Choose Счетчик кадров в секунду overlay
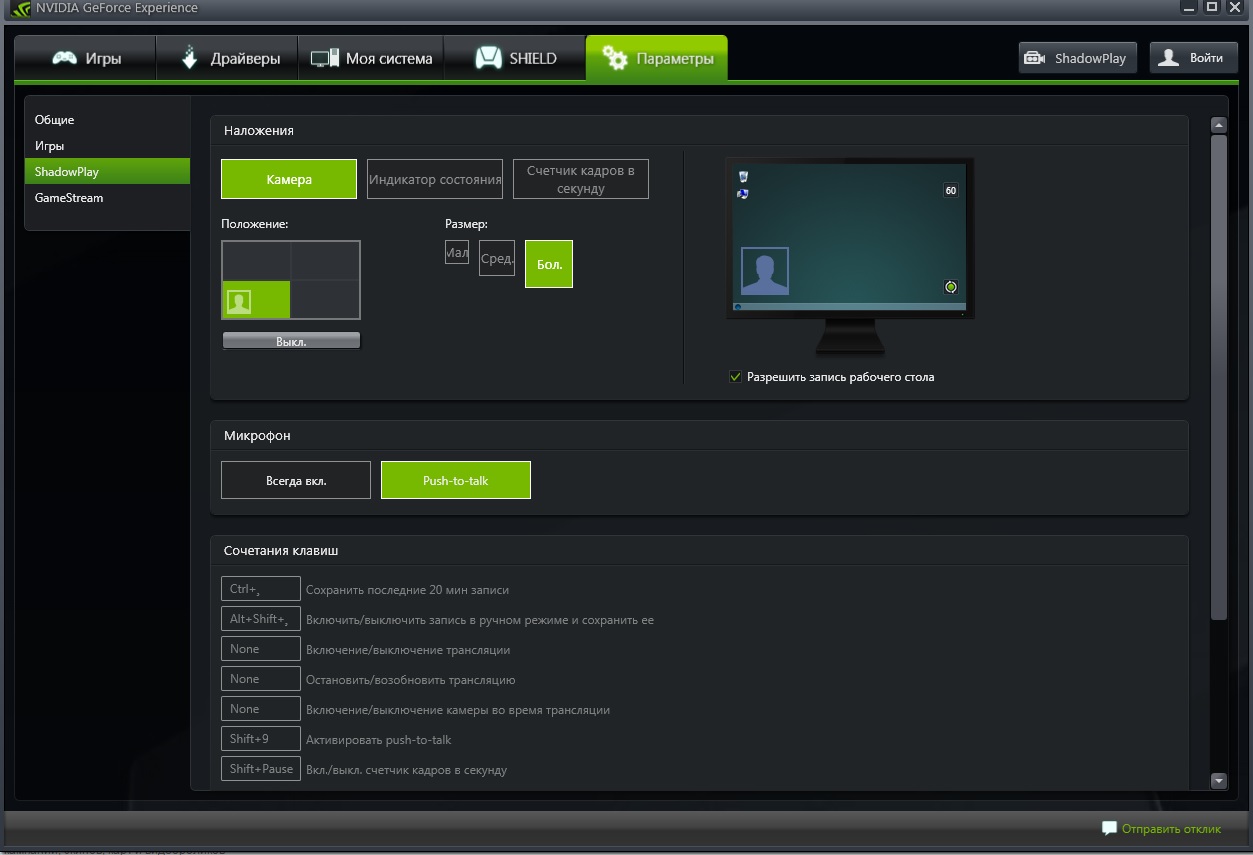 581,179
